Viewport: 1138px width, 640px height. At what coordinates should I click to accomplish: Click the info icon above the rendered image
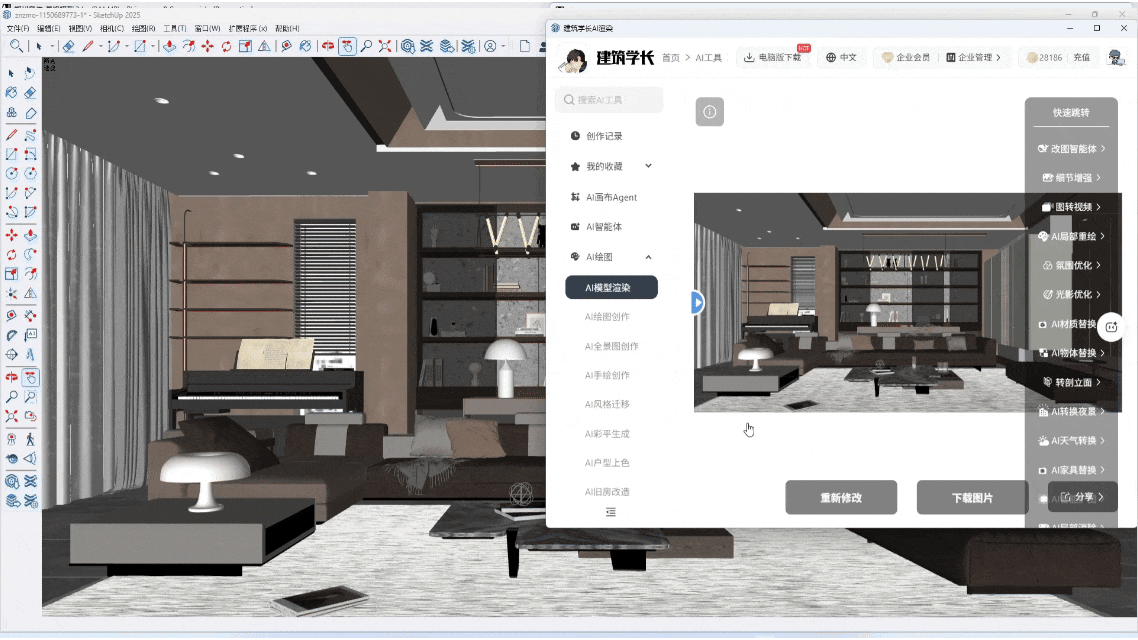(x=710, y=112)
